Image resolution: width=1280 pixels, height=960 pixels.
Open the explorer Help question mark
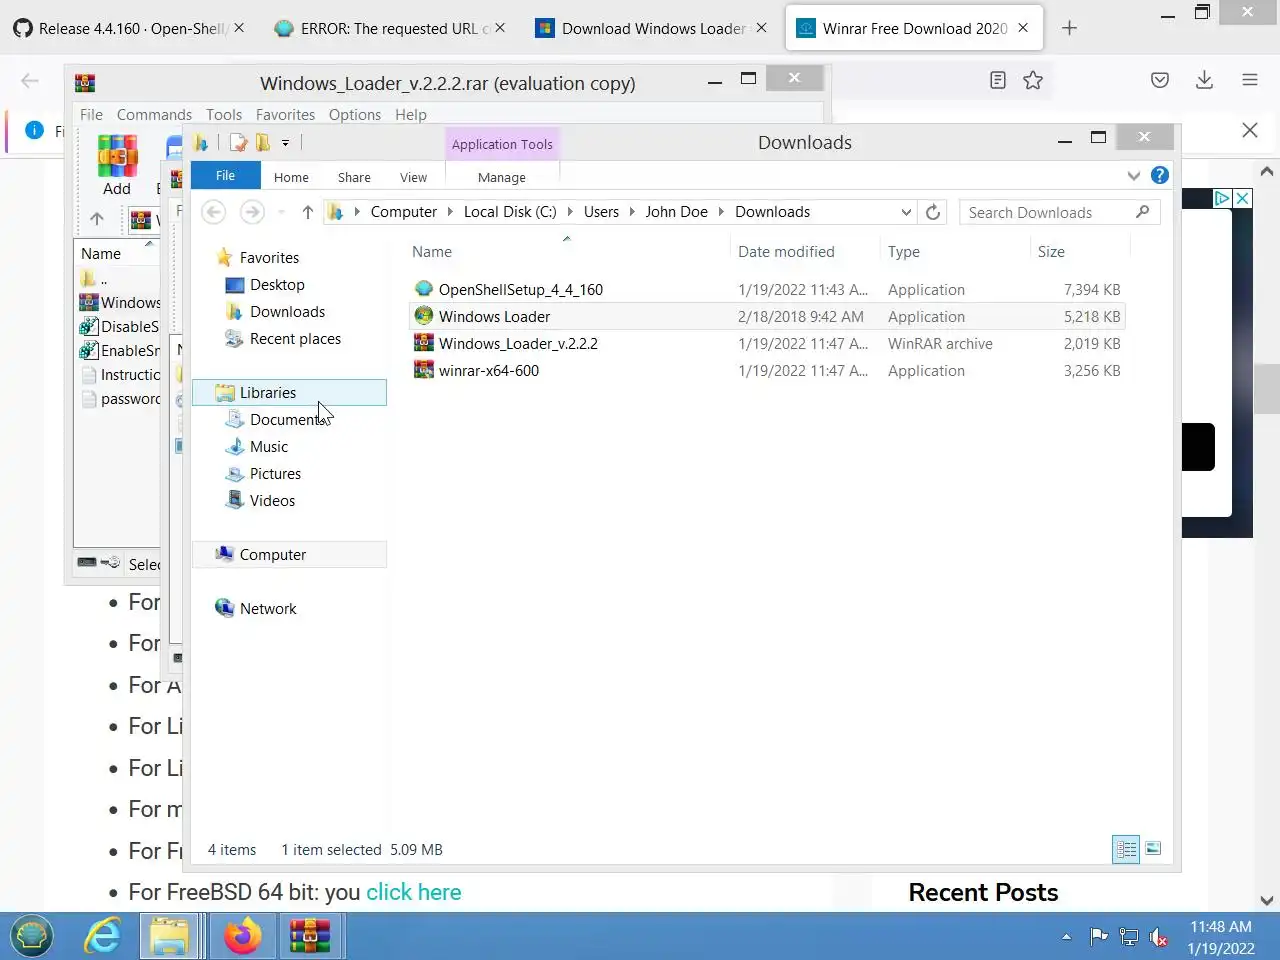coord(1160,176)
